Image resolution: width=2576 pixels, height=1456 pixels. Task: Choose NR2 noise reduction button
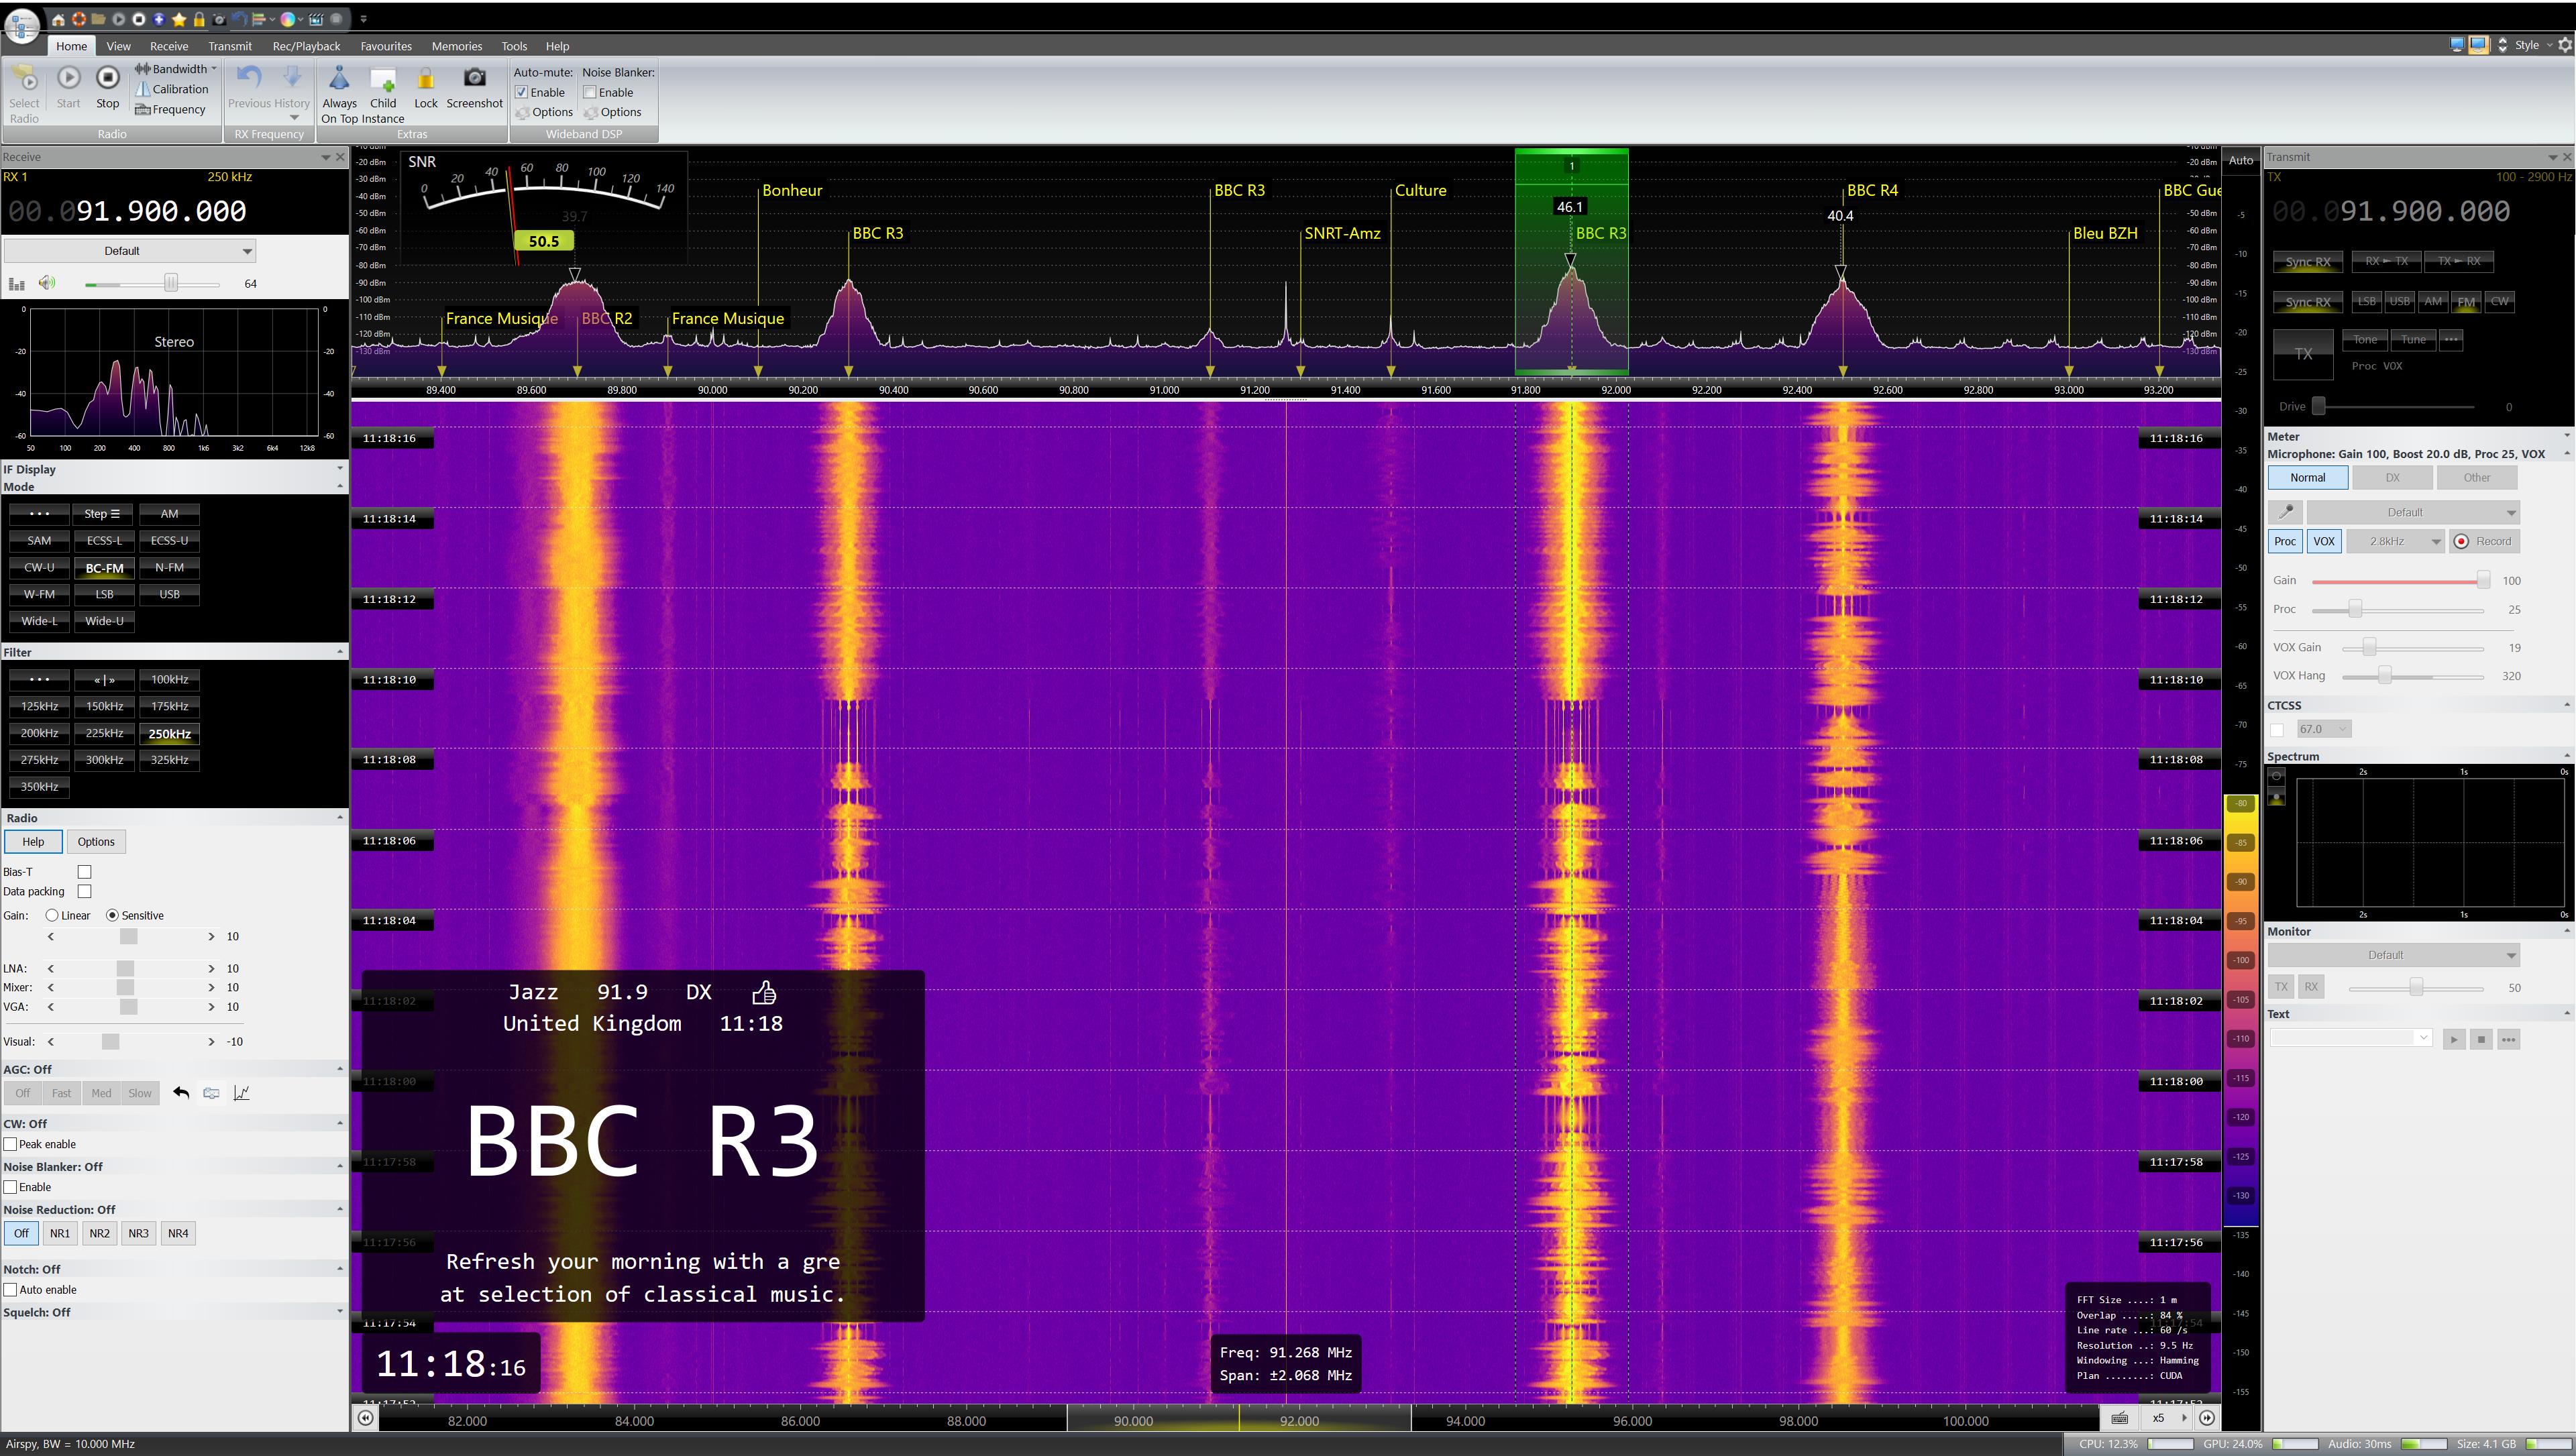pos(99,1233)
